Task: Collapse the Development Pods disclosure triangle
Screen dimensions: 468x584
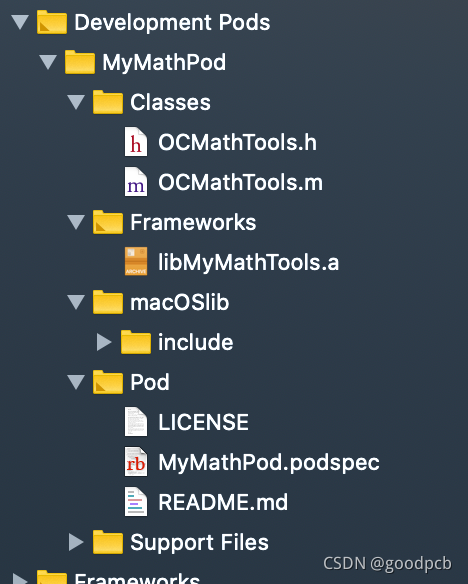Action: (20, 22)
